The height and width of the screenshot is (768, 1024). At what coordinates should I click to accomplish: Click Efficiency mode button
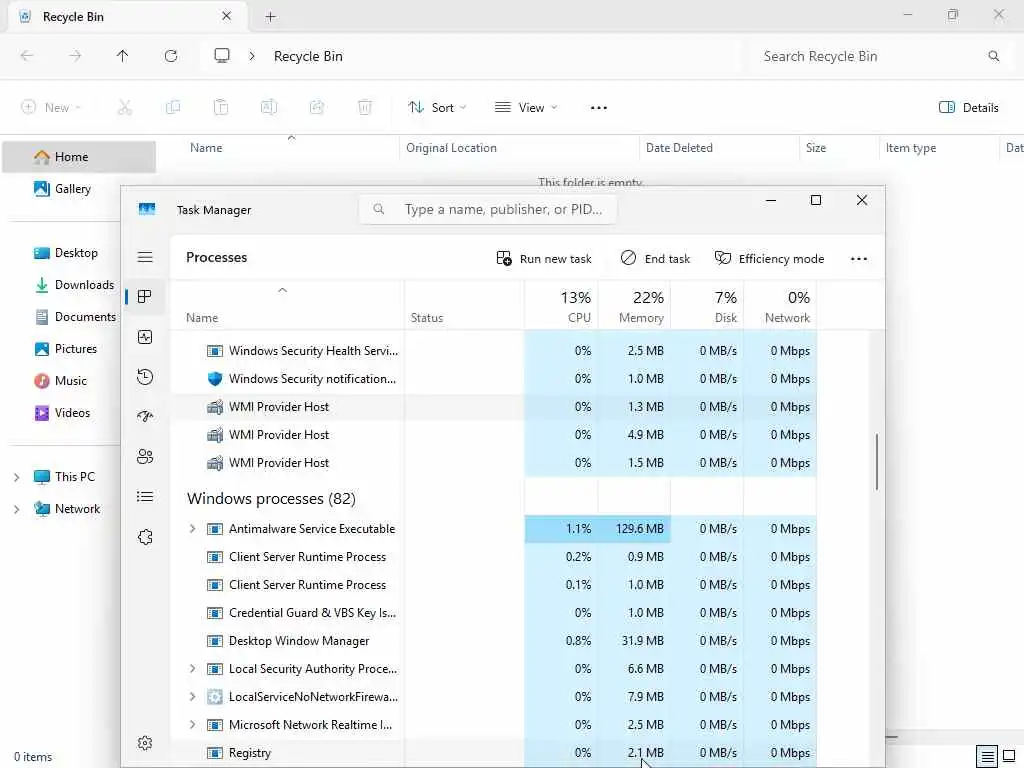pyautogui.click(x=769, y=259)
